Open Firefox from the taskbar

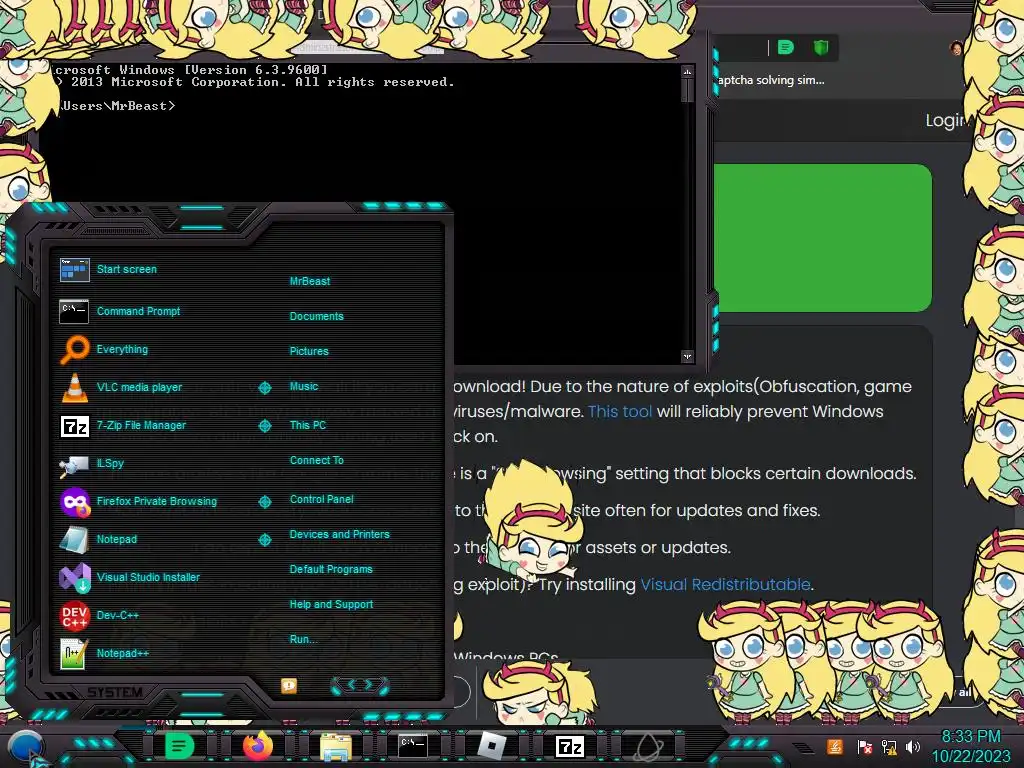[x=257, y=746]
